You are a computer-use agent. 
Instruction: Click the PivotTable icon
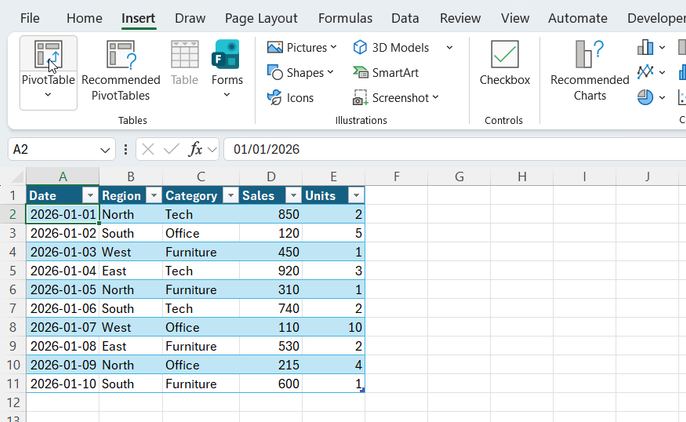pyautogui.click(x=48, y=55)
